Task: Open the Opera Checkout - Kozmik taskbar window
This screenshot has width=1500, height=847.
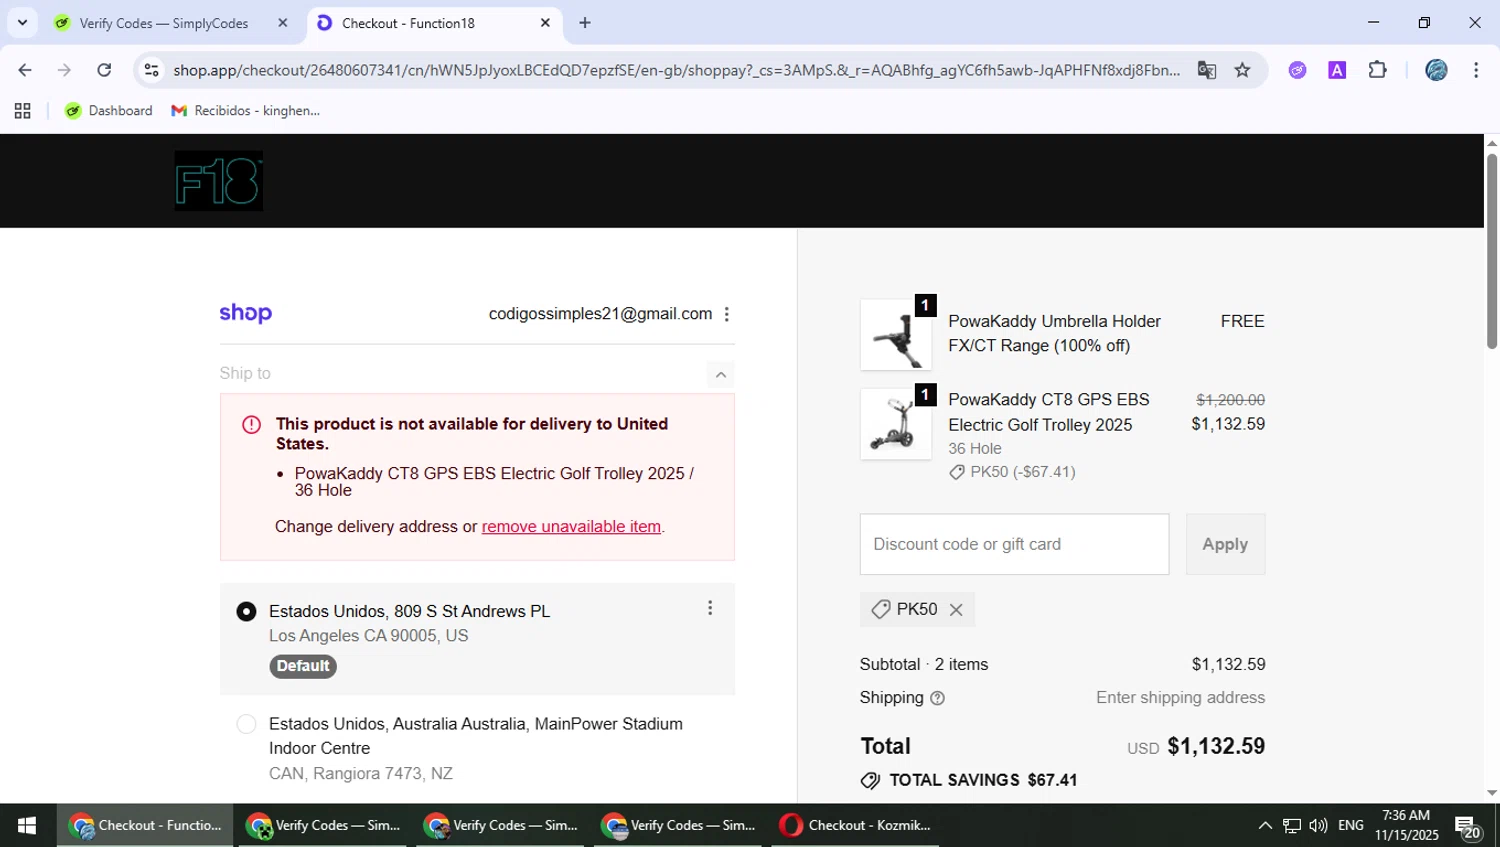Action: click(856, 826)
